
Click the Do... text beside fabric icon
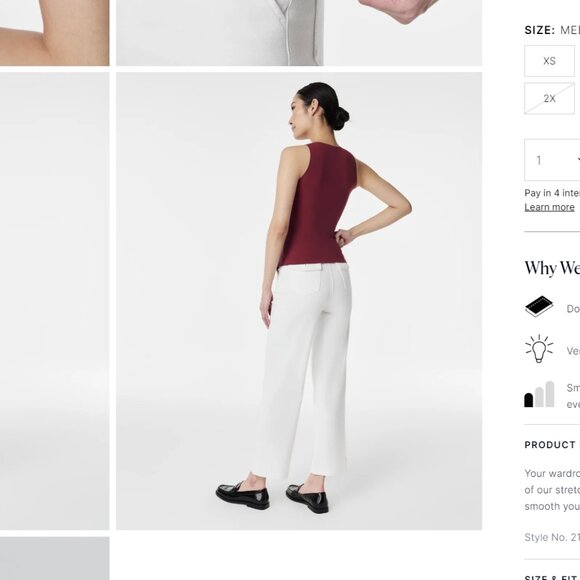click(573, 309)
